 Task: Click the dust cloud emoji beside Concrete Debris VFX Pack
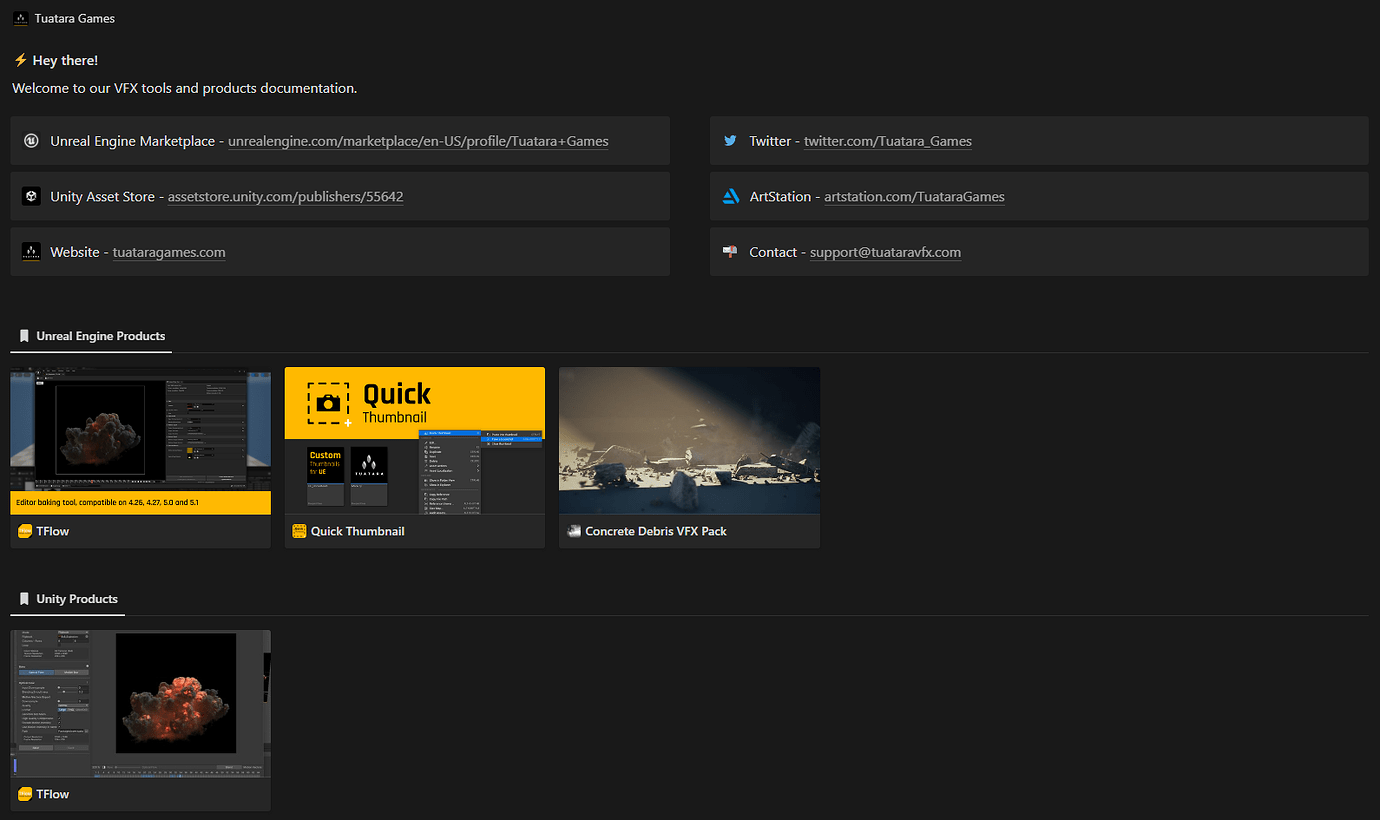coord(573,531)
